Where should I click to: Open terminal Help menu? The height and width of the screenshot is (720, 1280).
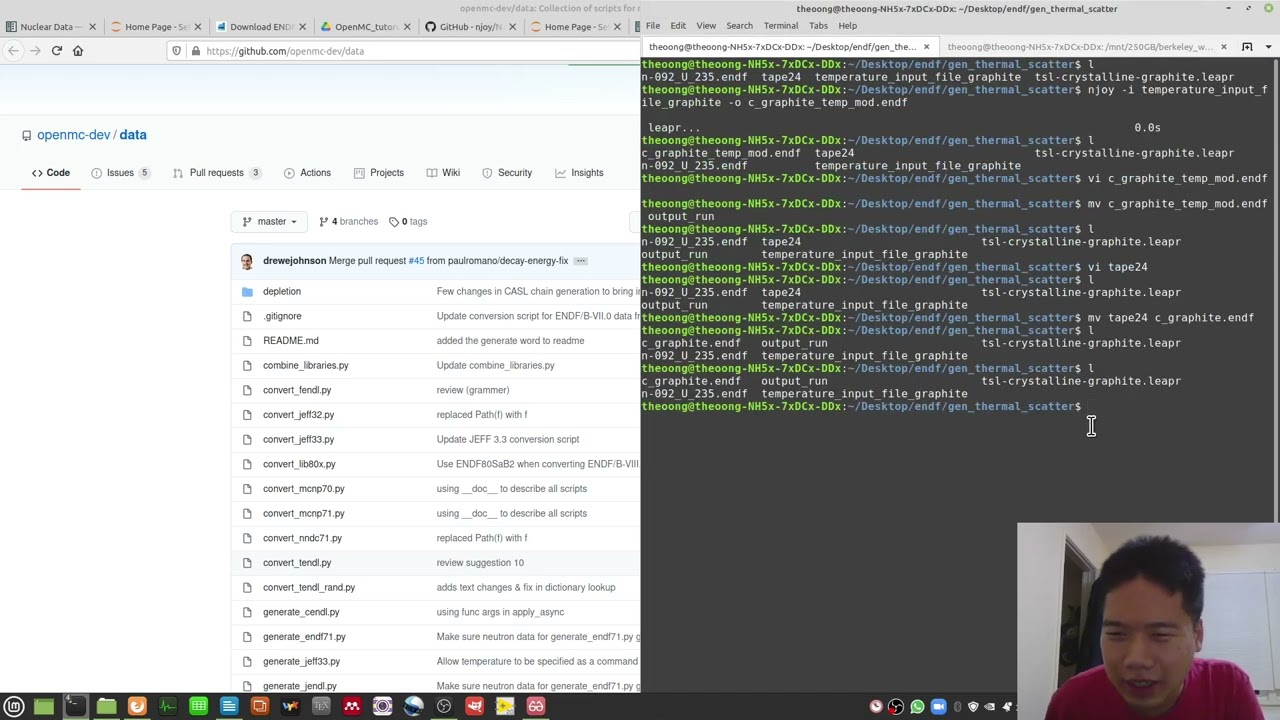847,26
